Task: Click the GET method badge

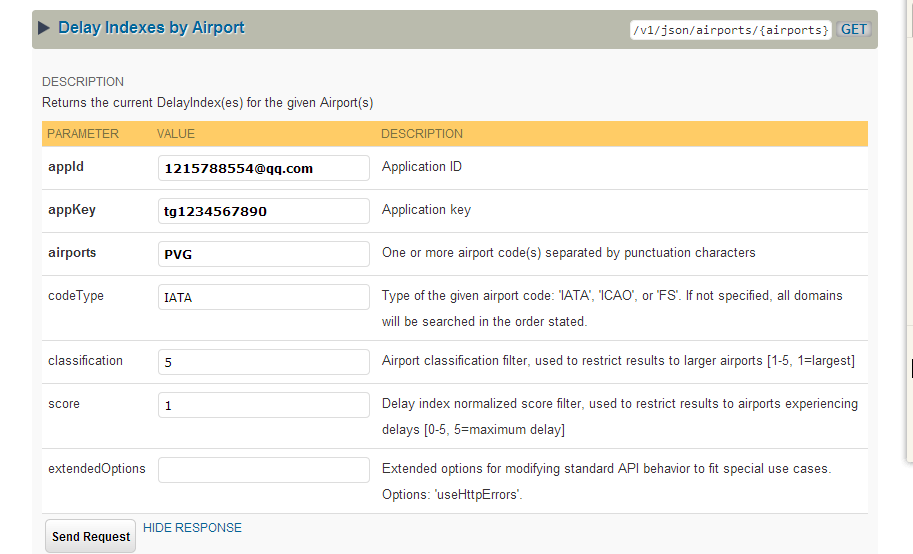Action: click(x=853, y=29)
